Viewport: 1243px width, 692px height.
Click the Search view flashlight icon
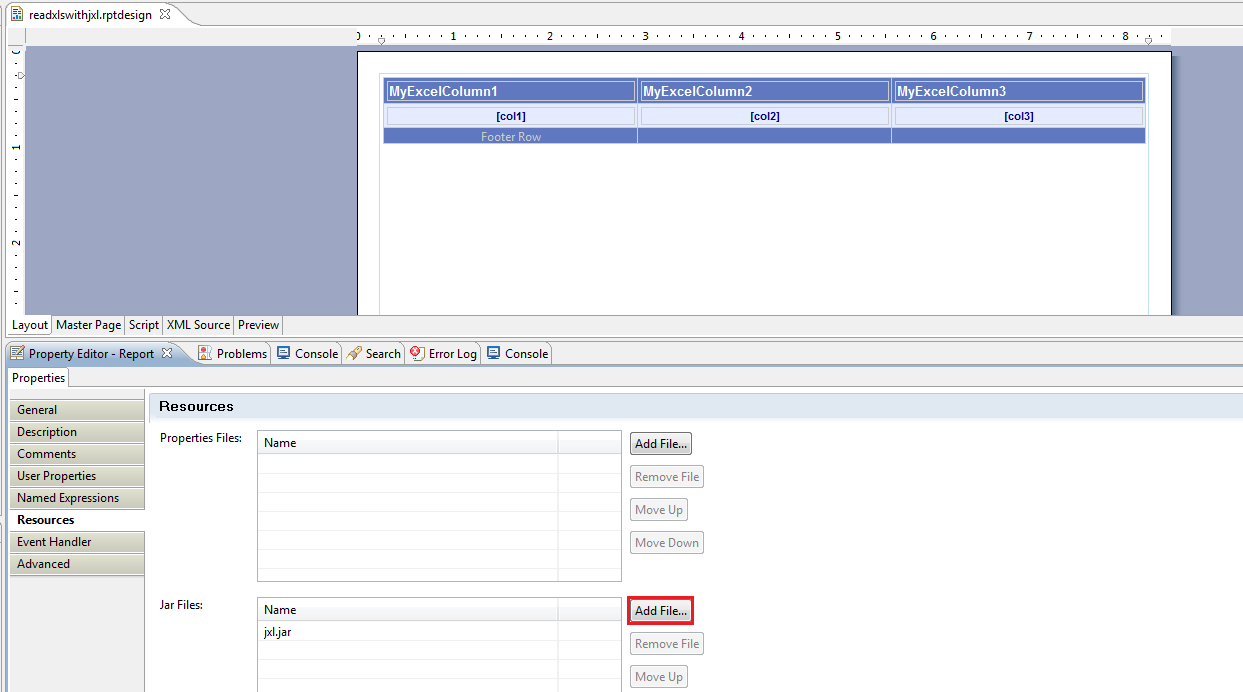click(x=354, y=353)
